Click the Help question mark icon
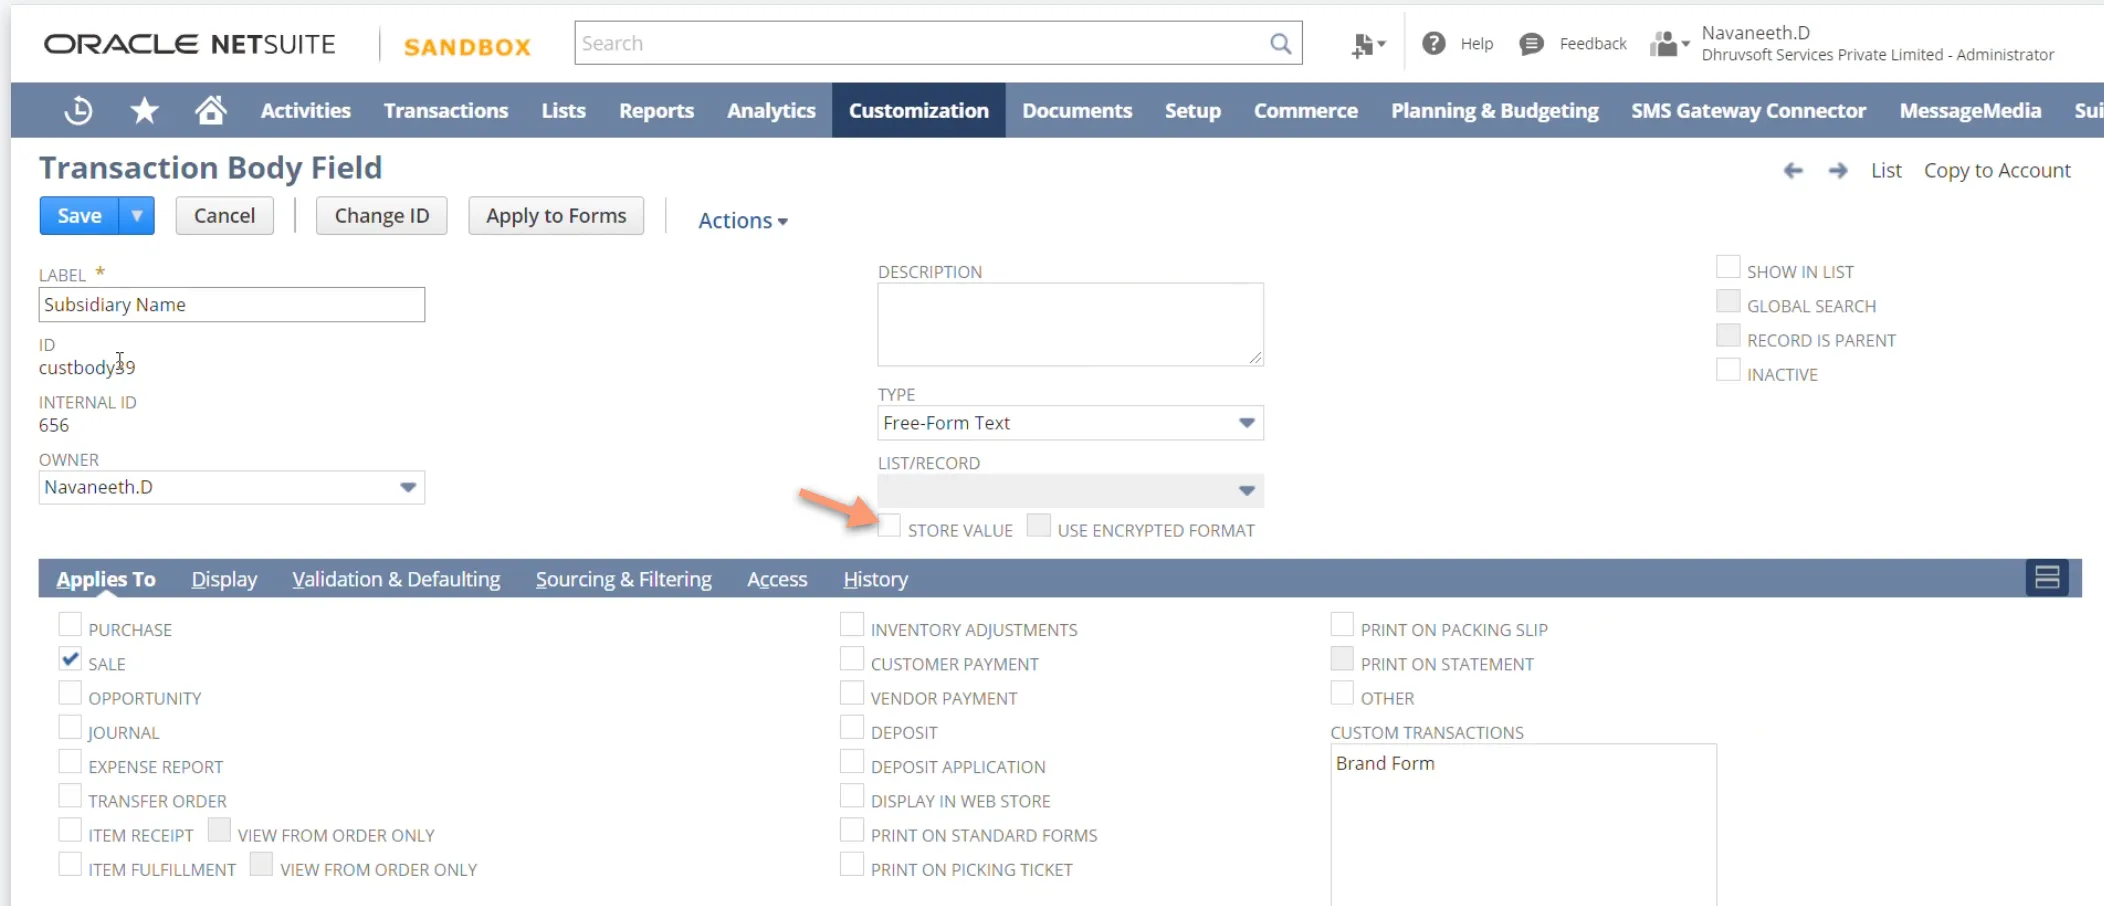This screenshot has height=906, width=2104. (1433, 43)
